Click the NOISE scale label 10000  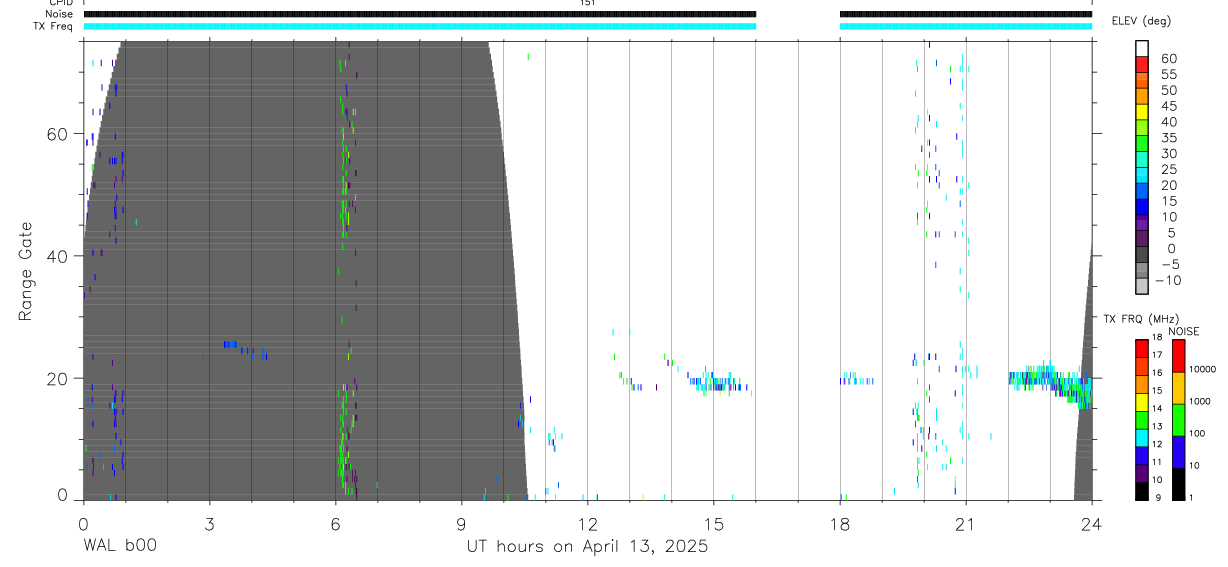1202,369
